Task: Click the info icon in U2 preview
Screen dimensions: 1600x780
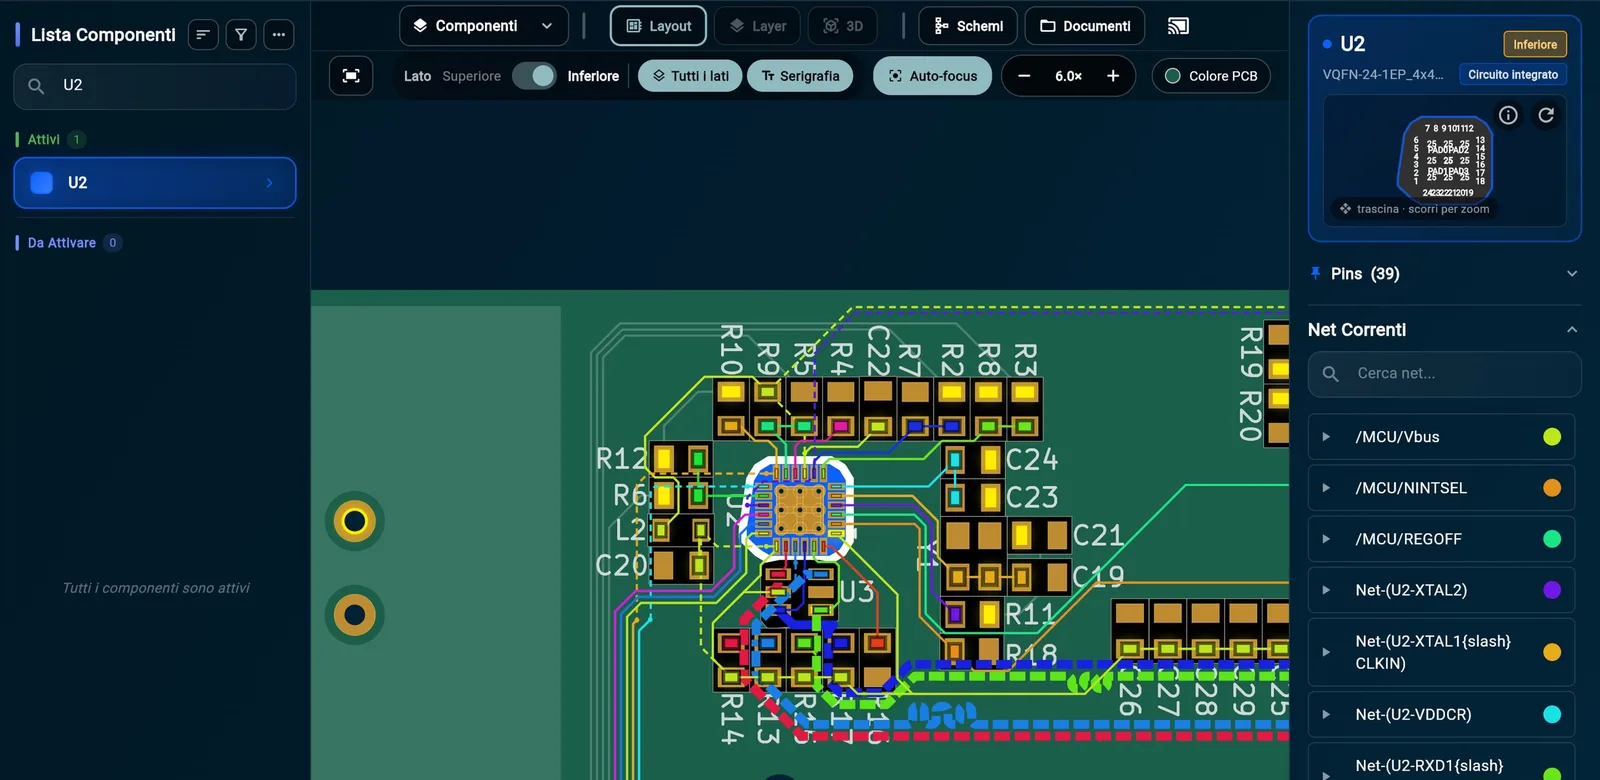Action: 1508,115
